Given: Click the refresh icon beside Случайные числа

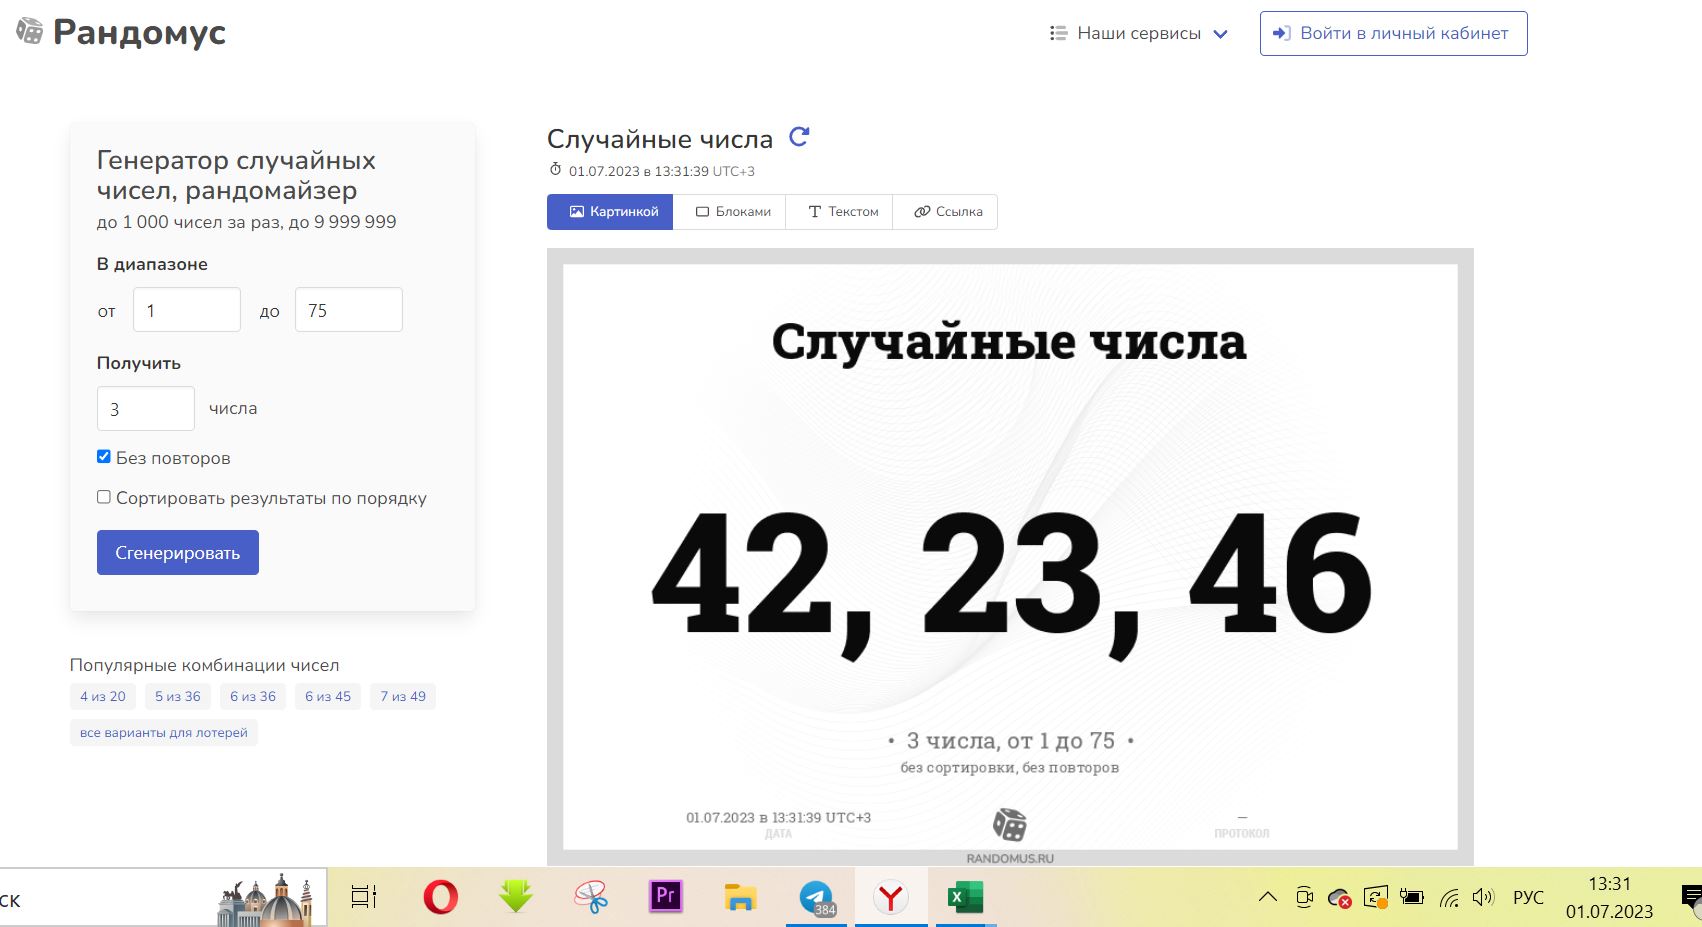Looking at the screenshot, I should (798, 137).
